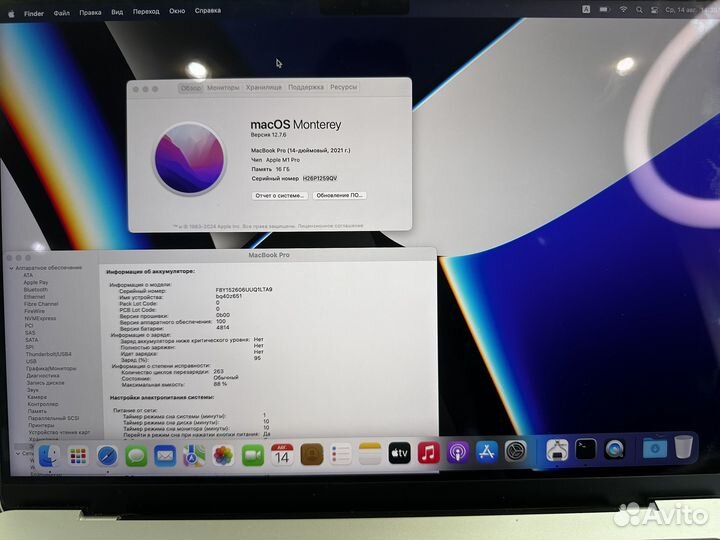Open Spotlight search in the menu bar
The height and width of the screenshot is (540, 720).
tap(639, 10)
